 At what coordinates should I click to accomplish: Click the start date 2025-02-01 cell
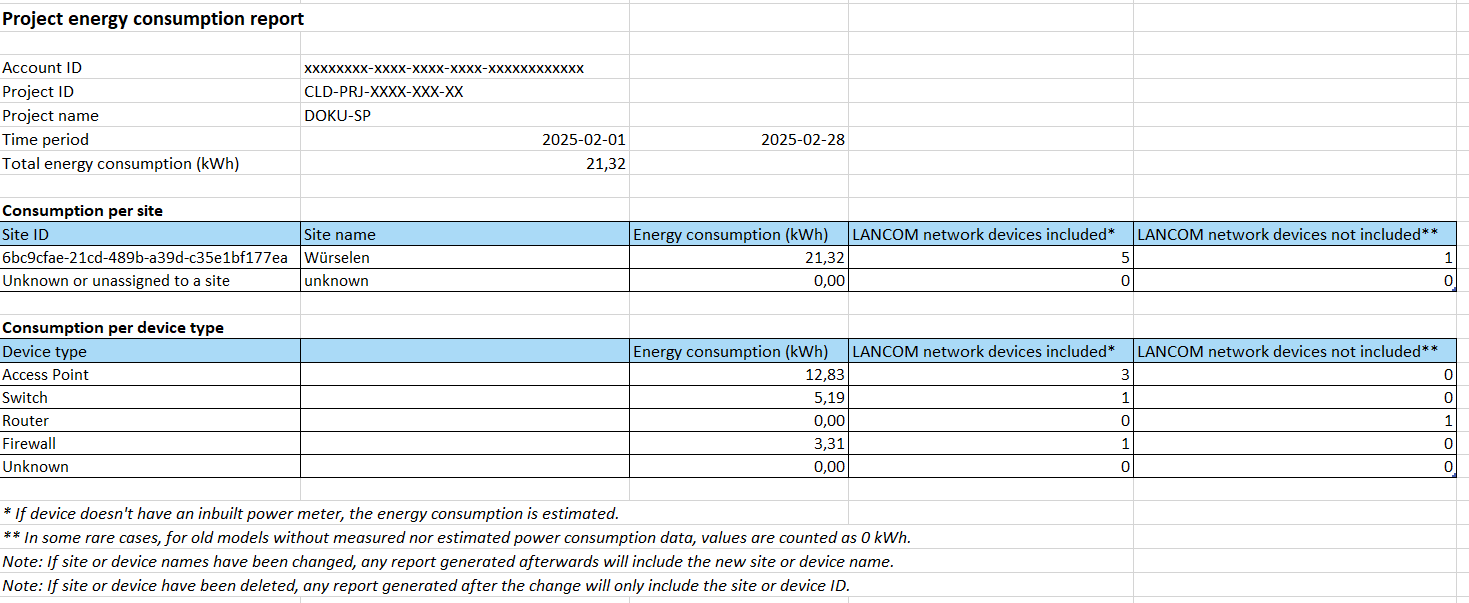point(583,140)
